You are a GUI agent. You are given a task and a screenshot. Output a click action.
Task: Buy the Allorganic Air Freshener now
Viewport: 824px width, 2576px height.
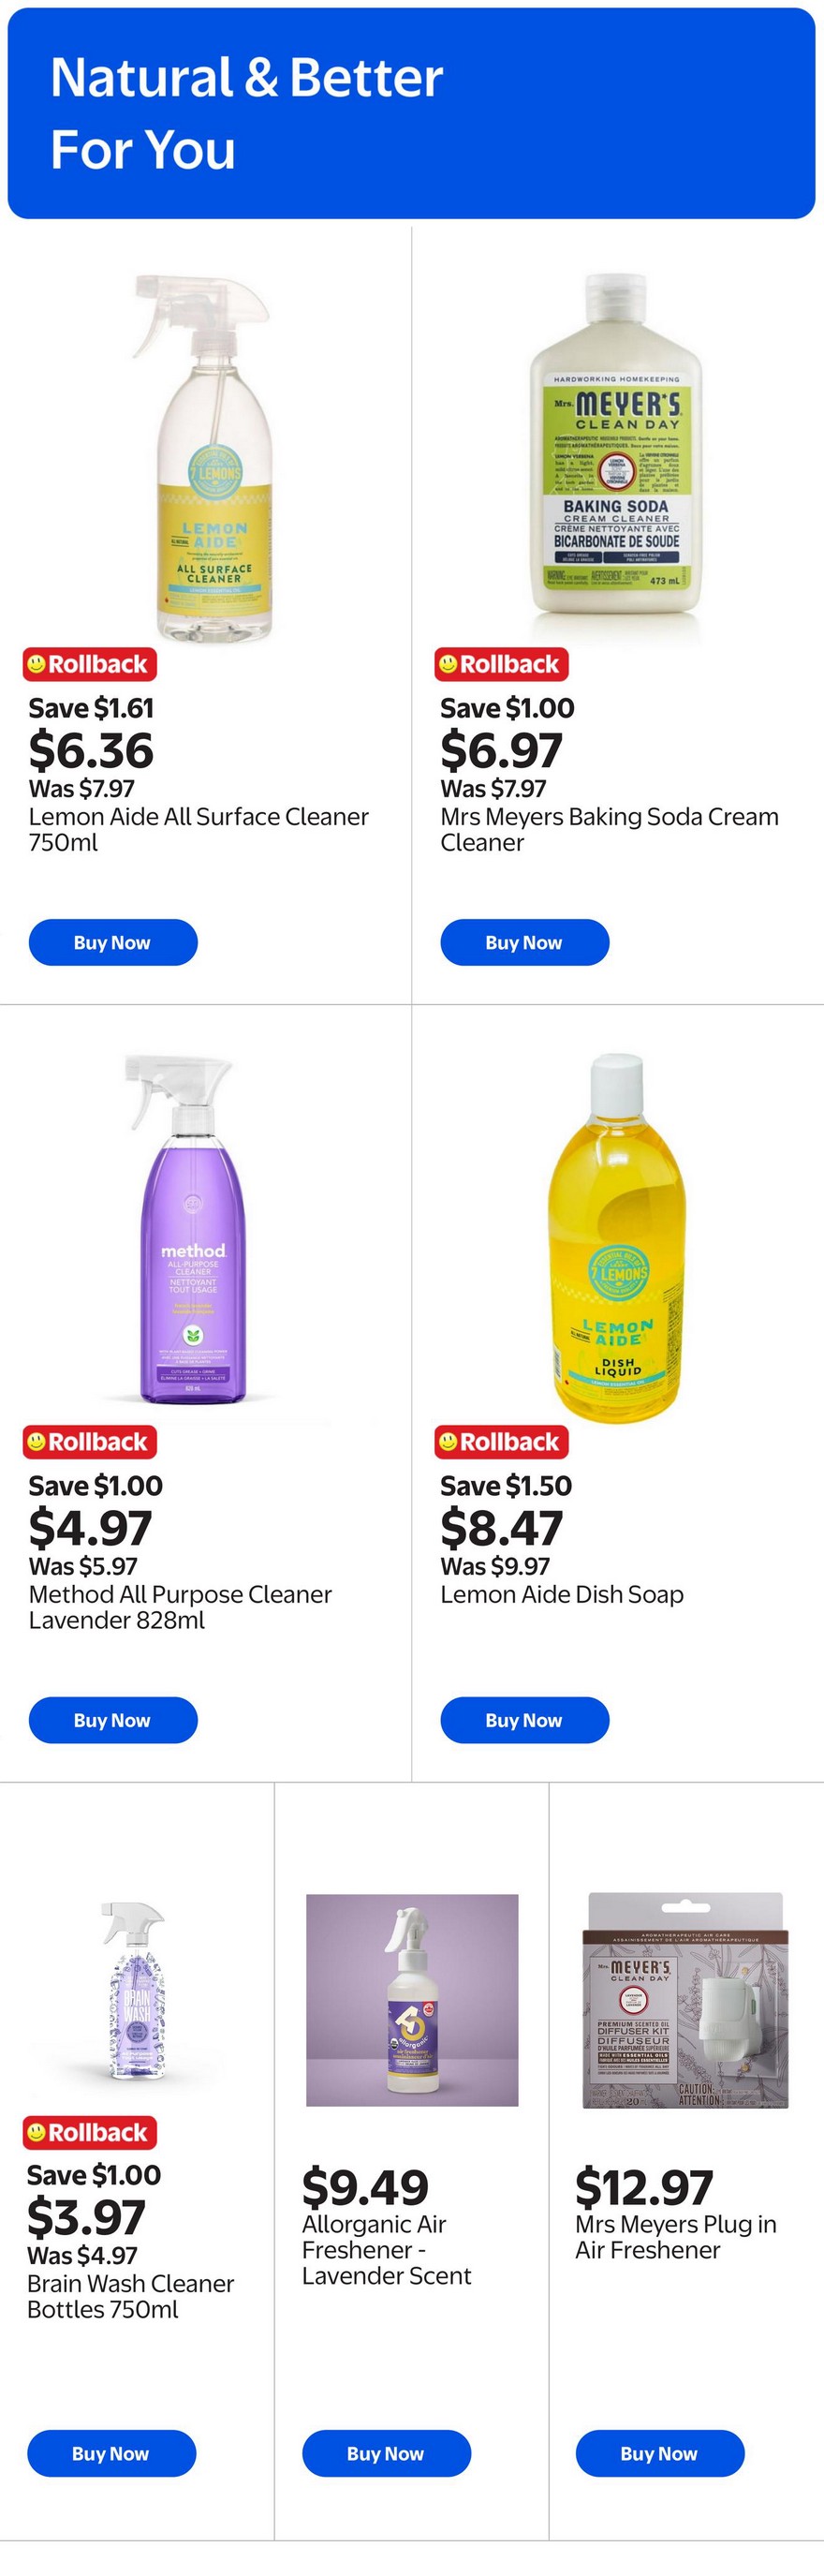[x=386, y=2452]
